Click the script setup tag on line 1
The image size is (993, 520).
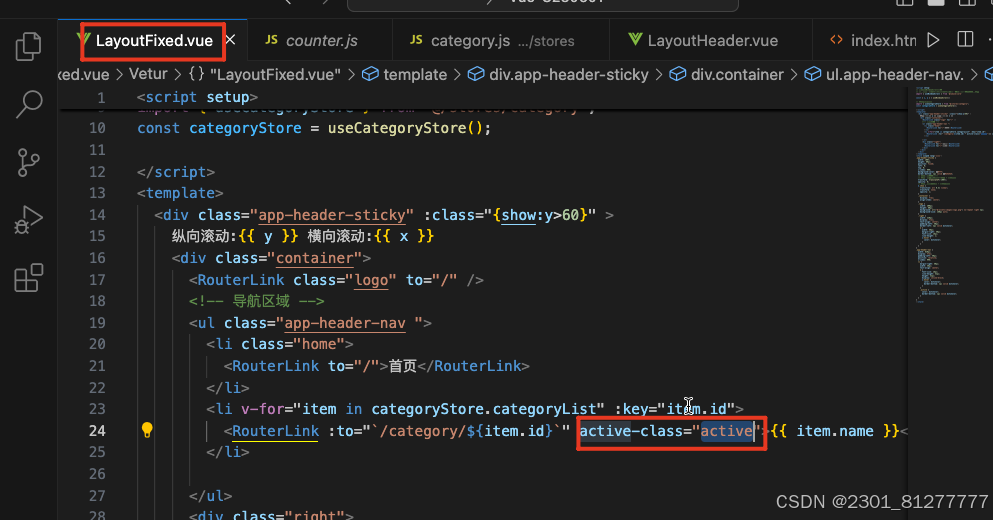pyautogui.click(x=197, y=97)
